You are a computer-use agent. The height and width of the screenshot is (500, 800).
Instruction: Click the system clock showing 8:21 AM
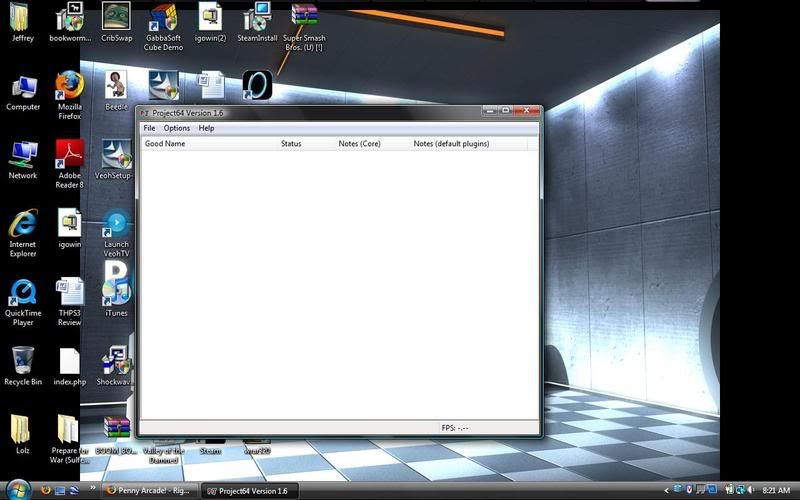point(776,491)
